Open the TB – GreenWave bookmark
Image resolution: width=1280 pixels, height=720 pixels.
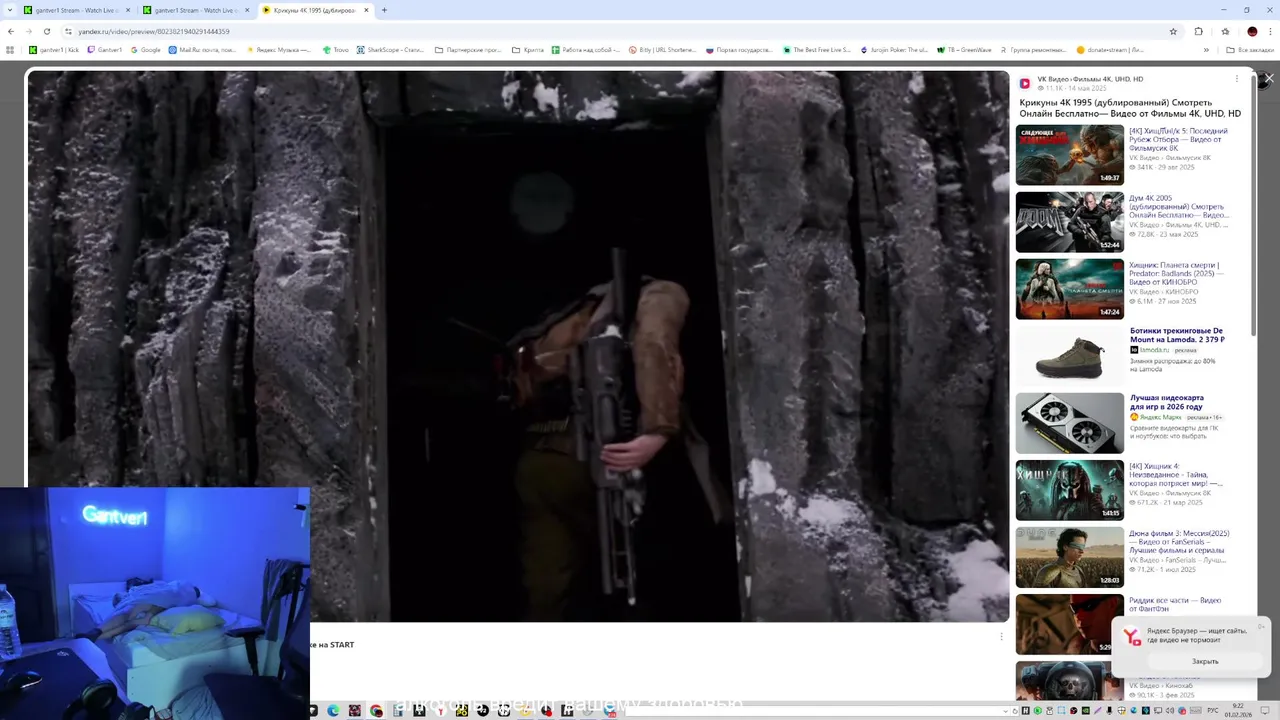(962, 49)
